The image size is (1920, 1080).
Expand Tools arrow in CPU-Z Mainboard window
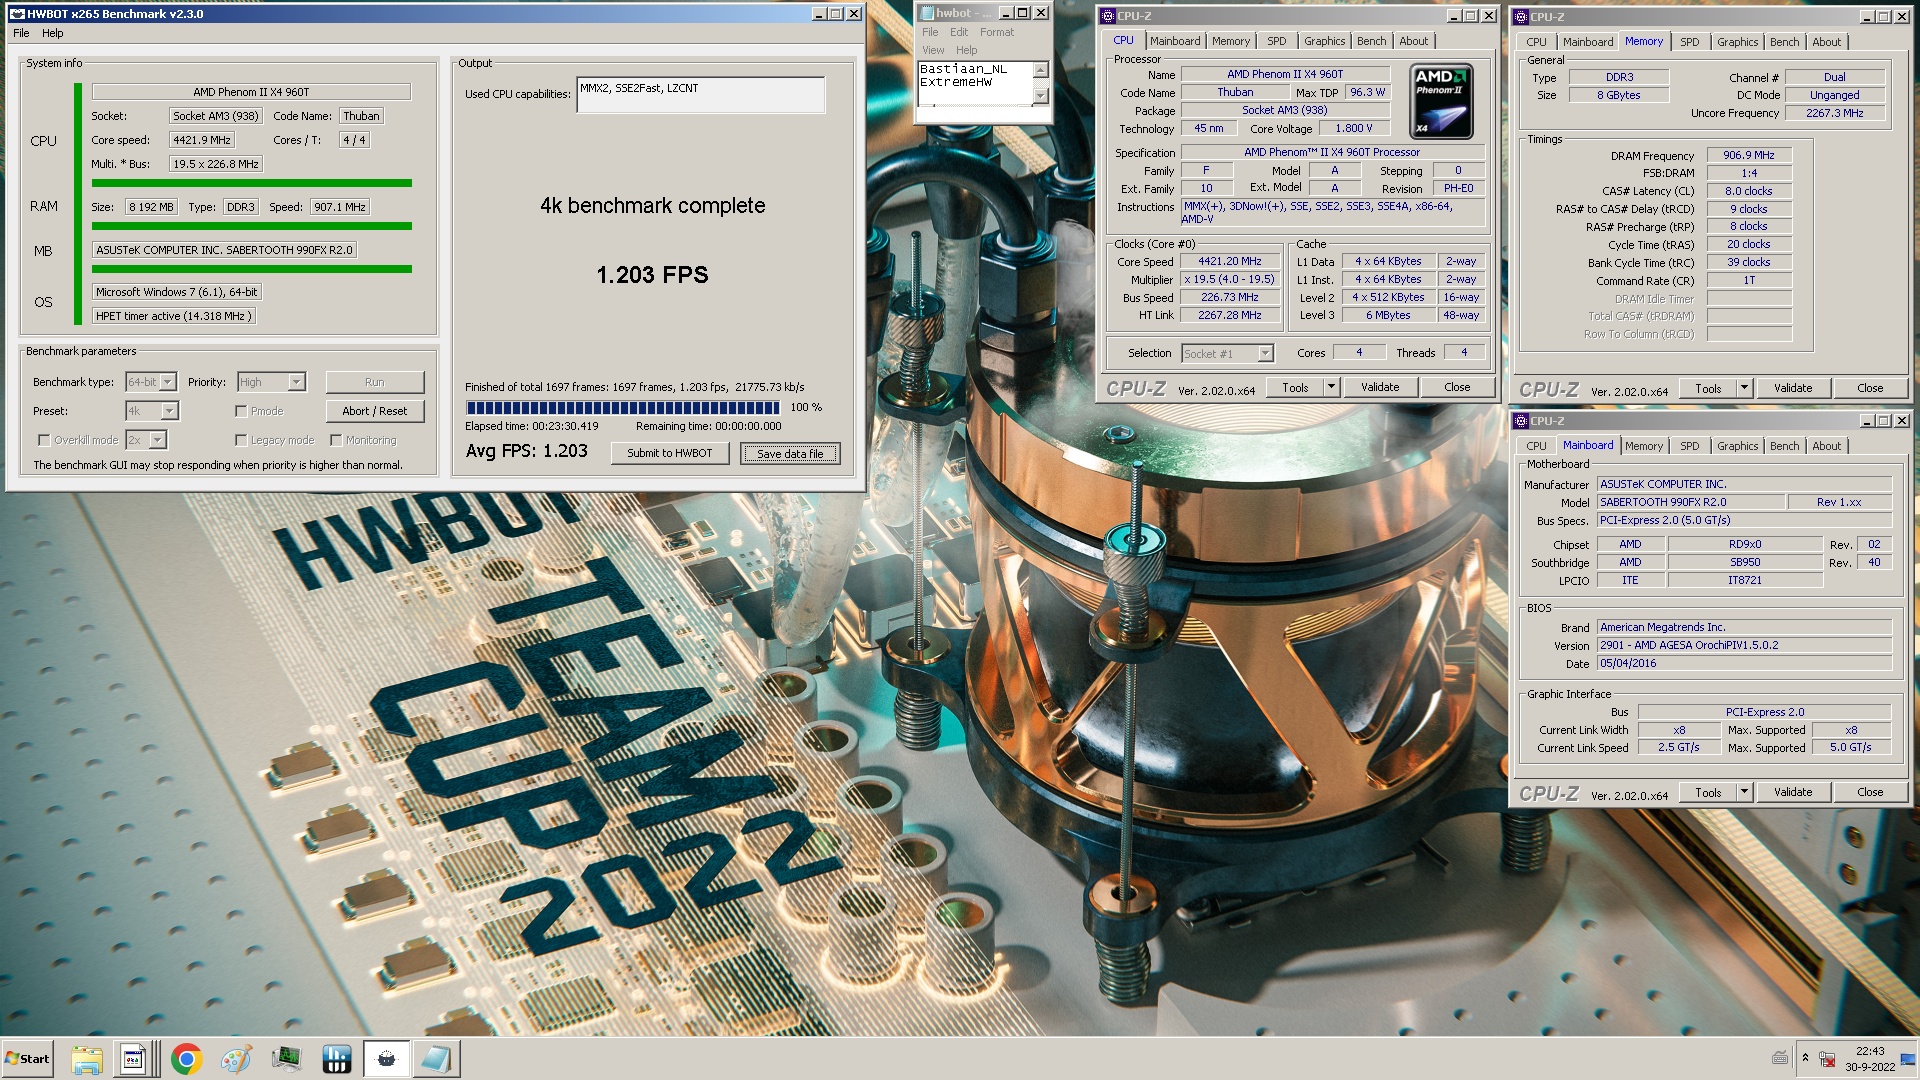1744,792
